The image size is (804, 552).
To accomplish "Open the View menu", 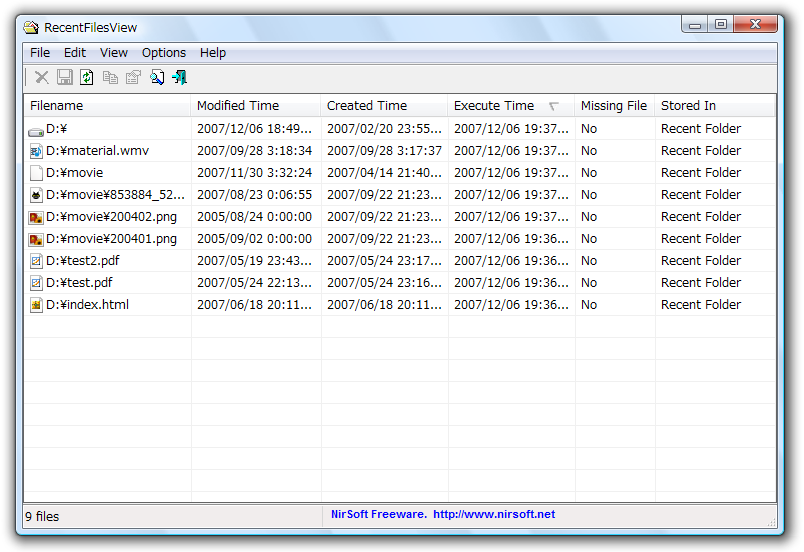I will click(x=114, y=53).
